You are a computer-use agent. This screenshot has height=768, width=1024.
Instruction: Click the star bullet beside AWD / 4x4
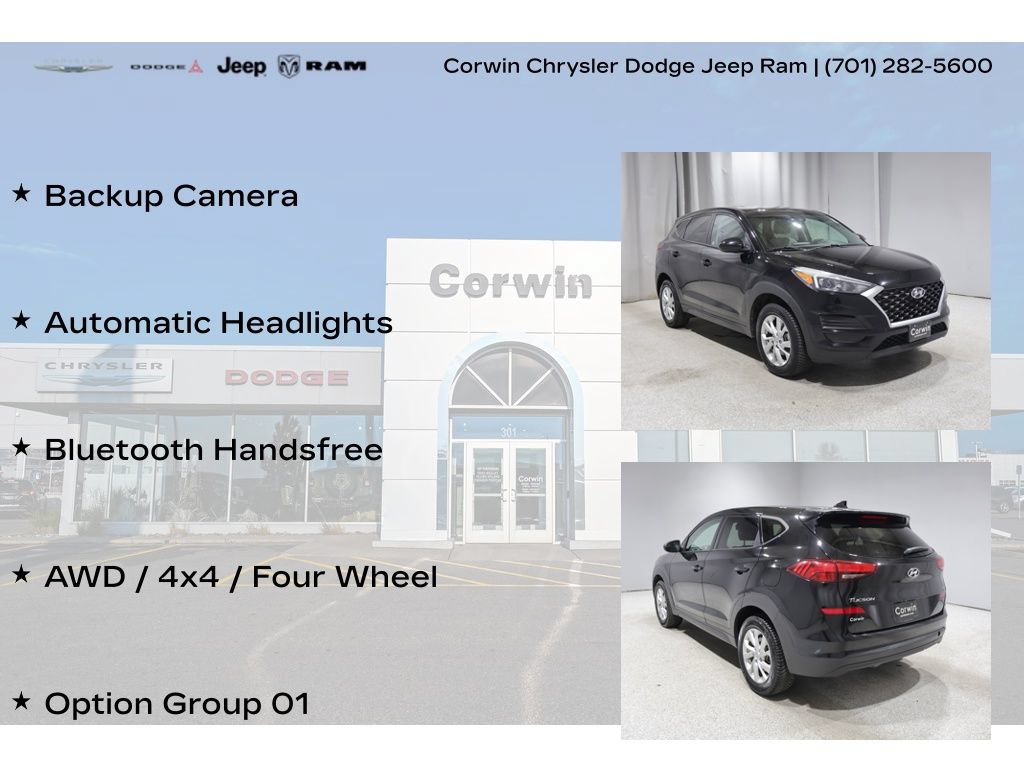coord(21,574)
